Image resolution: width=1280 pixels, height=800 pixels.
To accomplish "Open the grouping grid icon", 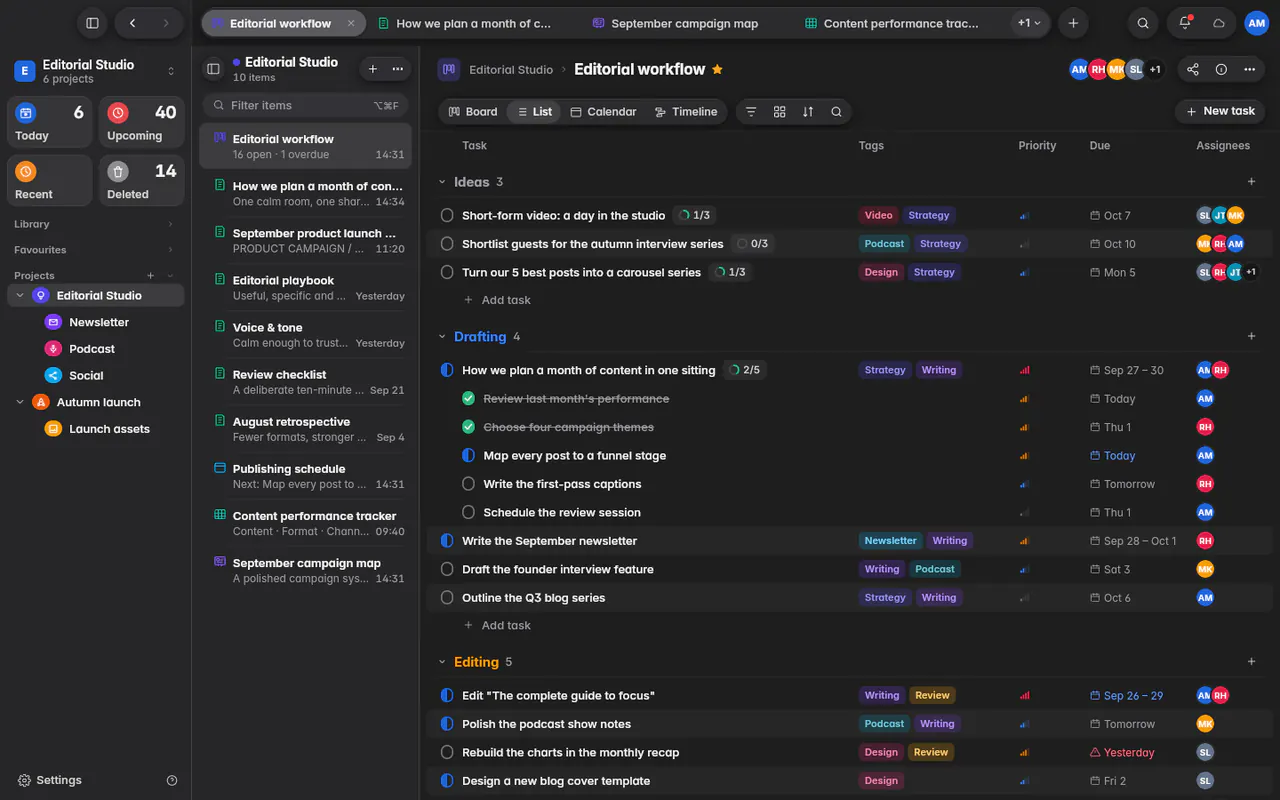I will 780,112.
